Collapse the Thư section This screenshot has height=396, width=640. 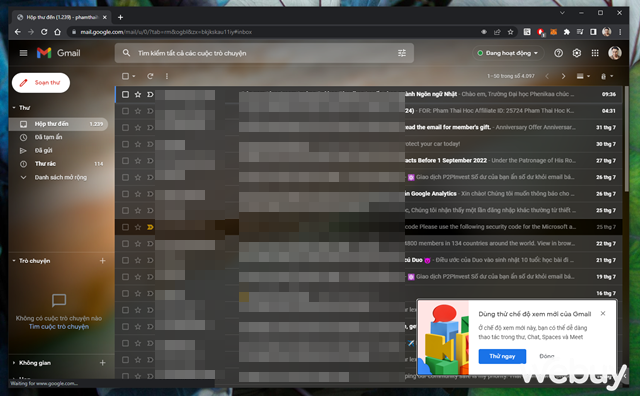(x=14, y=108)
